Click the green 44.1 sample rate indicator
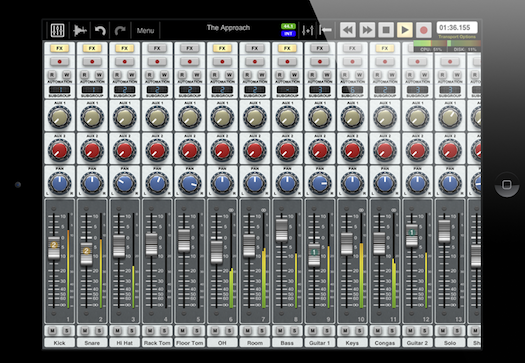The width and height of the screenshot is (525, 363). (x=288, y=26)
